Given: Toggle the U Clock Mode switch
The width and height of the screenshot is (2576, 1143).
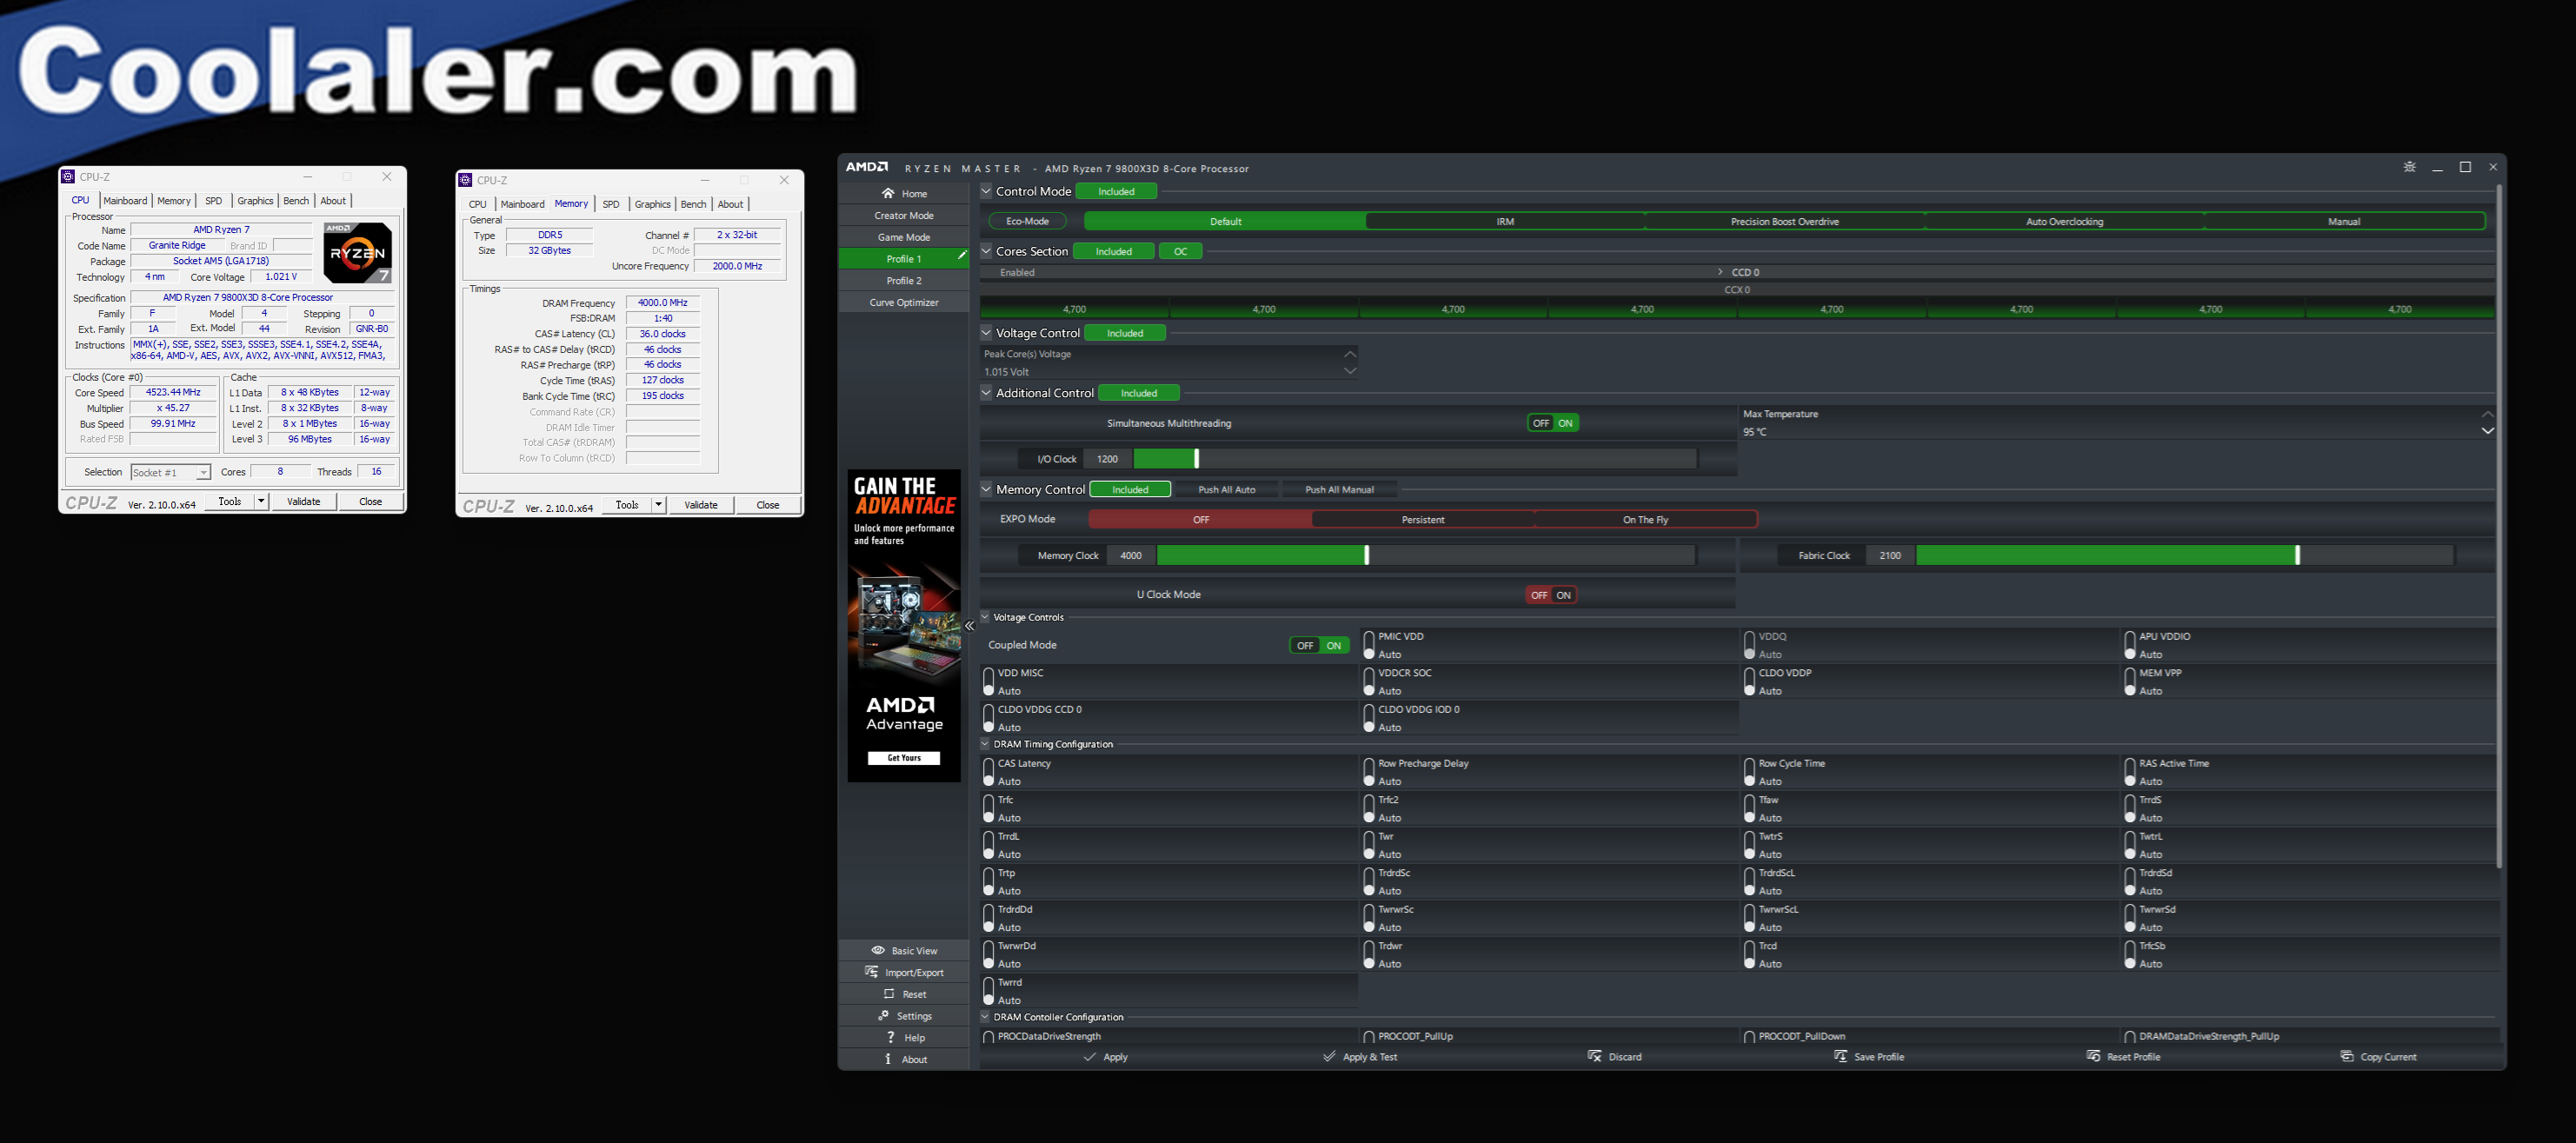Looking at the screenshot, I should pos(1551,595).
